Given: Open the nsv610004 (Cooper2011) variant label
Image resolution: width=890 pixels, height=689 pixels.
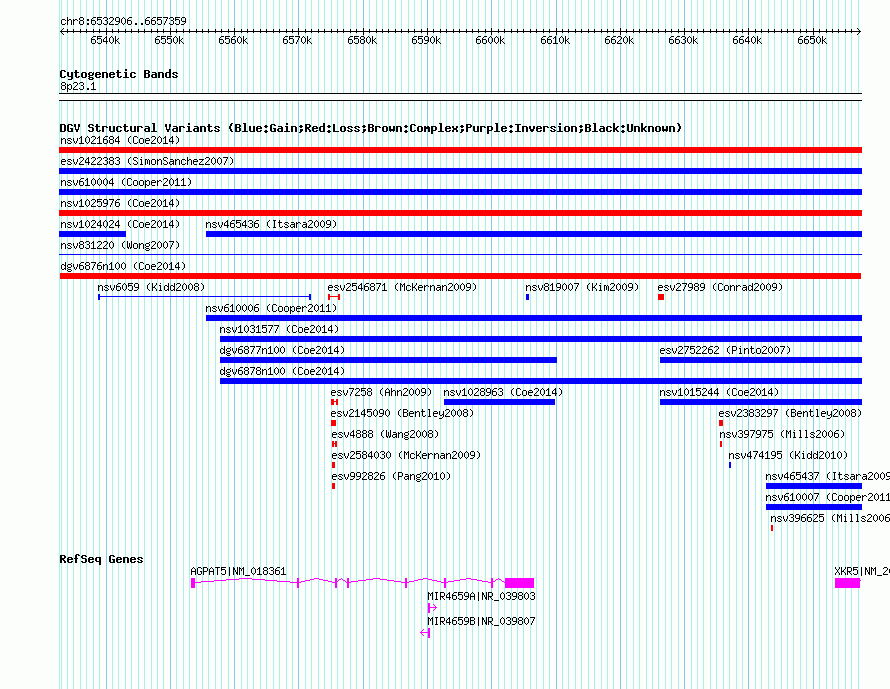Looking at the screenshot, I should (126, 182).
